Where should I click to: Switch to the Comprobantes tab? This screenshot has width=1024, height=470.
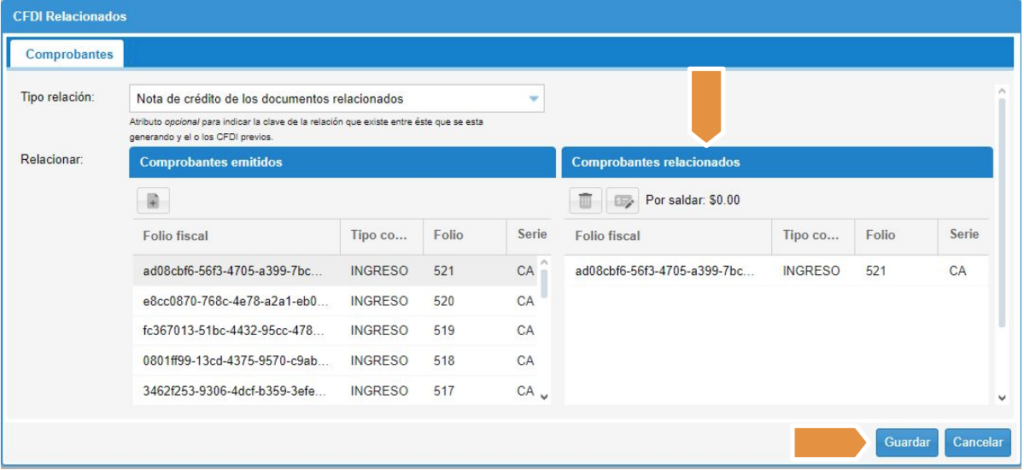(x=69, y=54)
